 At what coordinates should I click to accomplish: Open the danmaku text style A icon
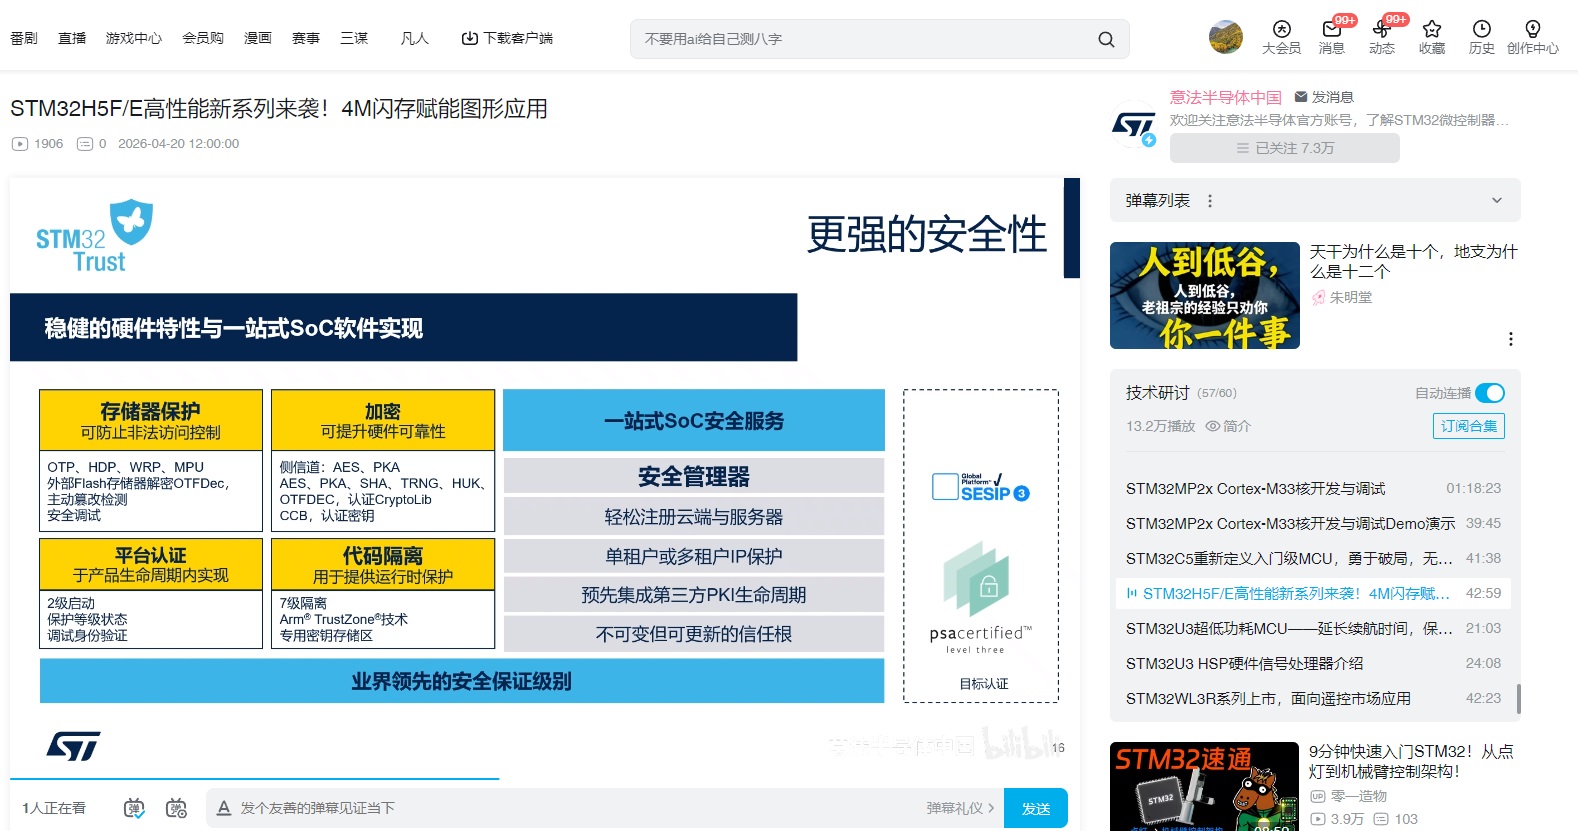224,808
